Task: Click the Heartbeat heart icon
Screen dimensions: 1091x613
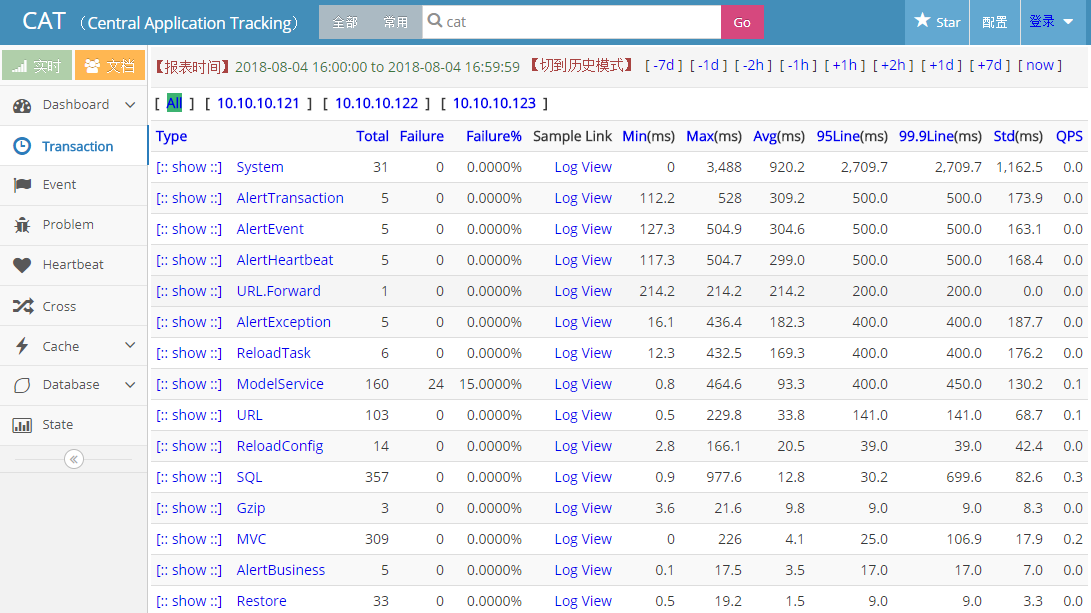Action: click(22, 265)
